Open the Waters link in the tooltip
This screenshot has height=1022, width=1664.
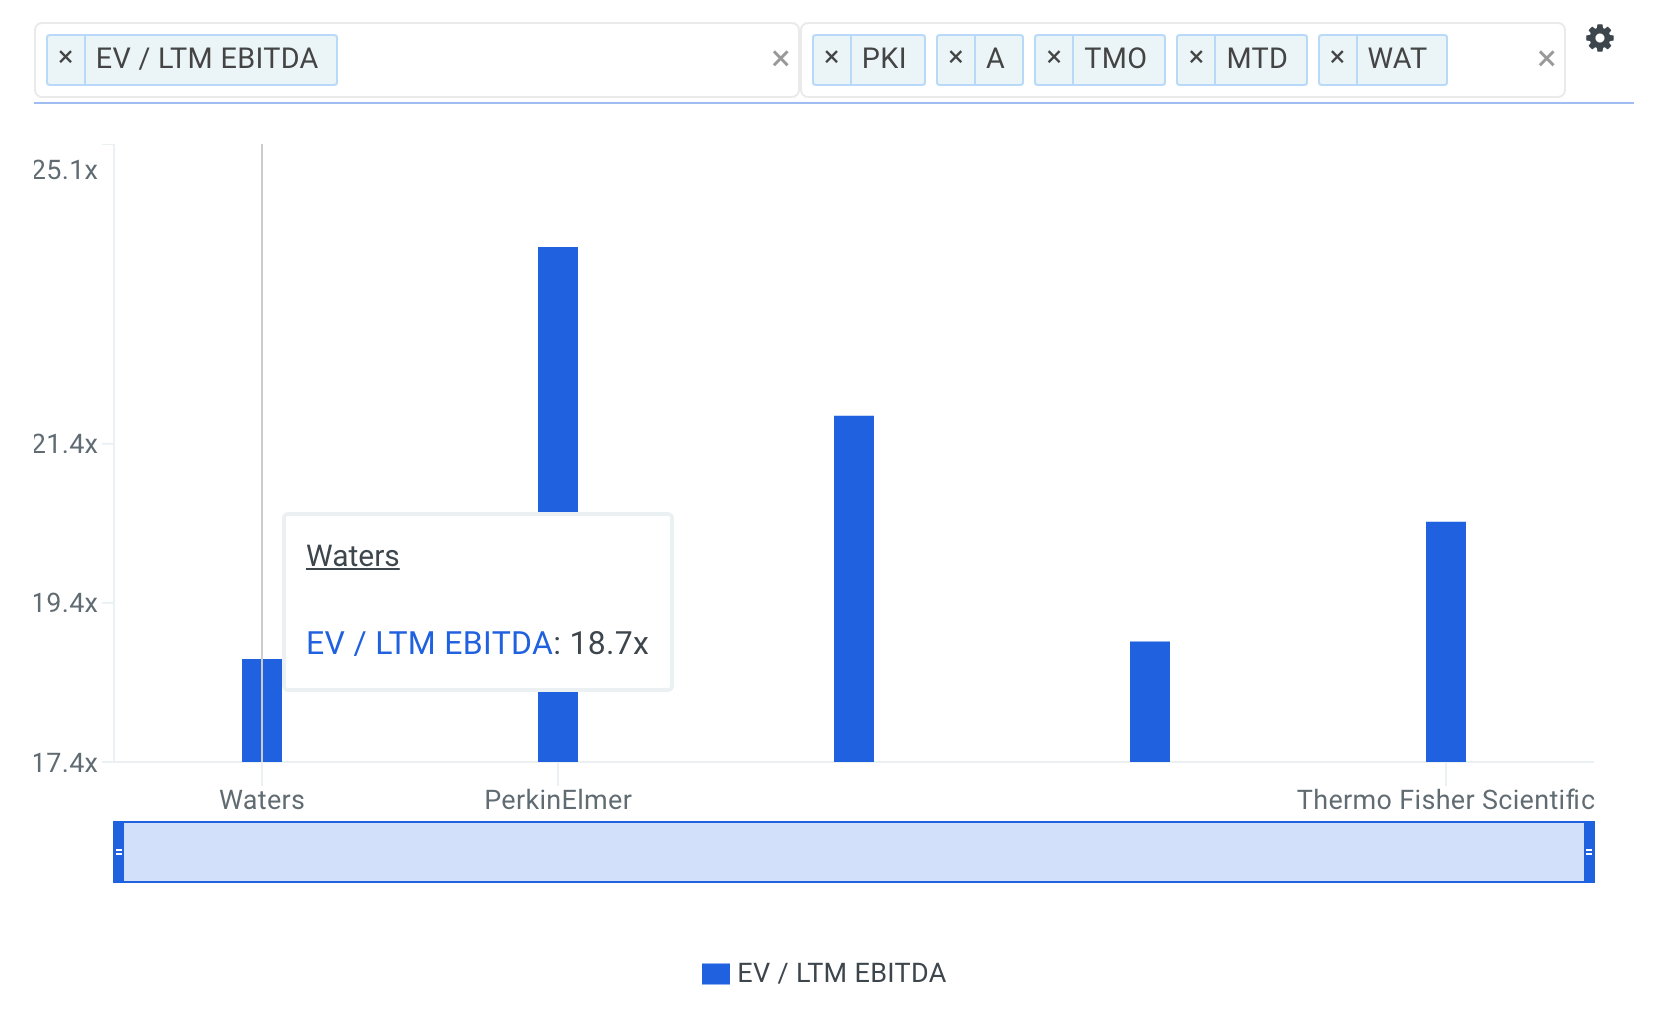[352, 556]
